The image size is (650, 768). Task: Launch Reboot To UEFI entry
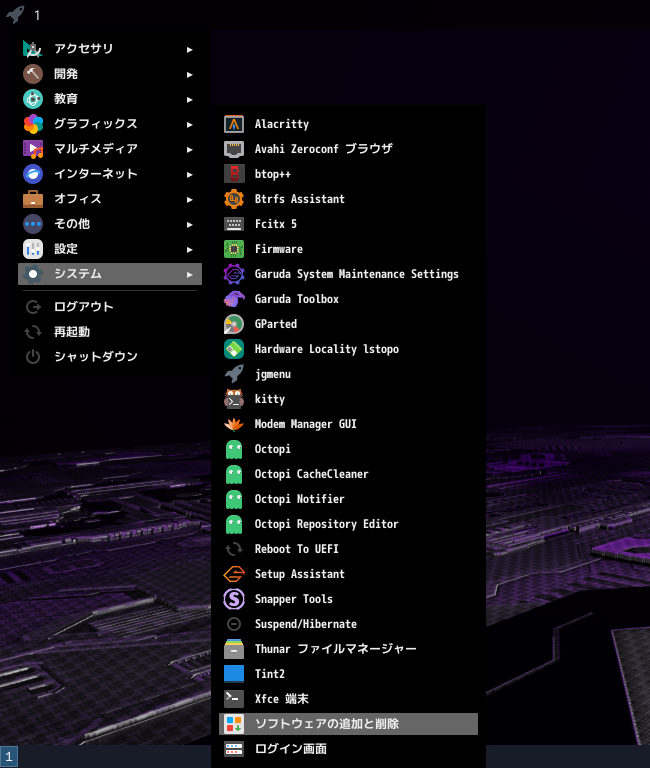[x=348, y=549]
